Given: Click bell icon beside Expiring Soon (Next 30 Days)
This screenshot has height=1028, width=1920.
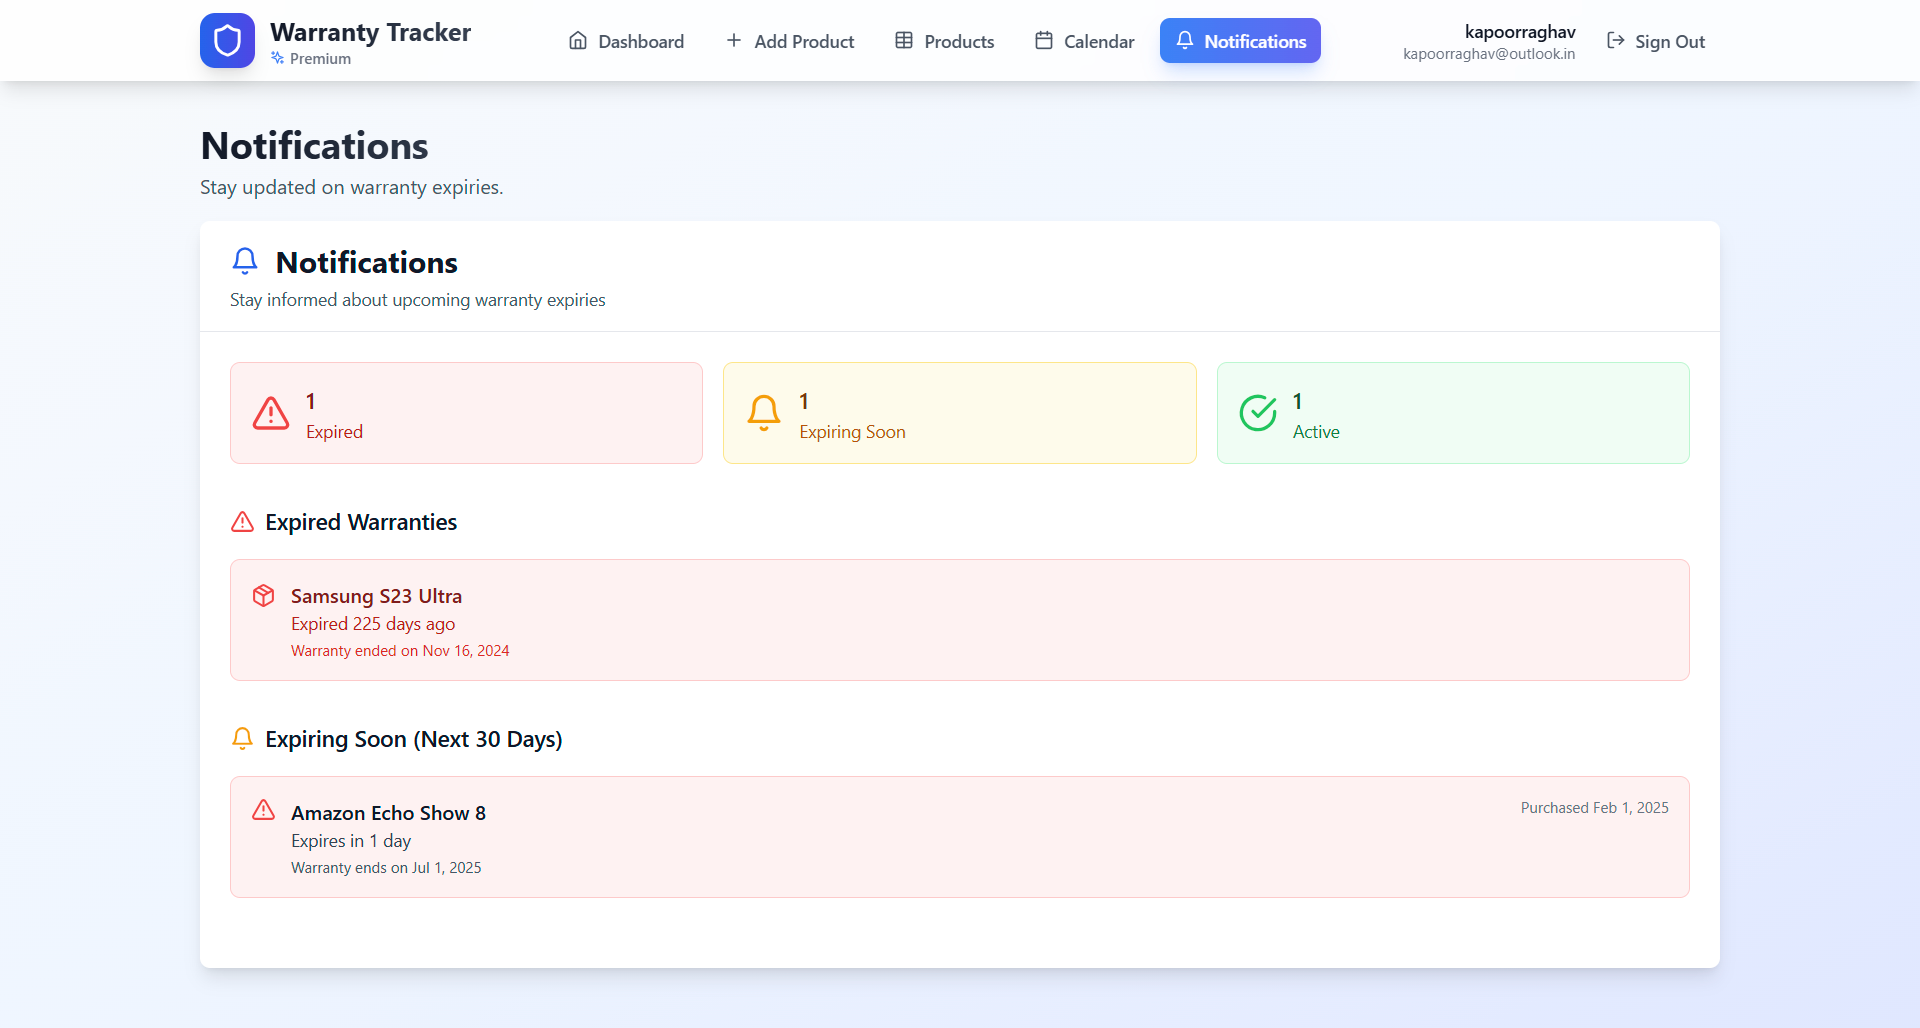Looking at the screenshot, I should (x=243, y=739).
